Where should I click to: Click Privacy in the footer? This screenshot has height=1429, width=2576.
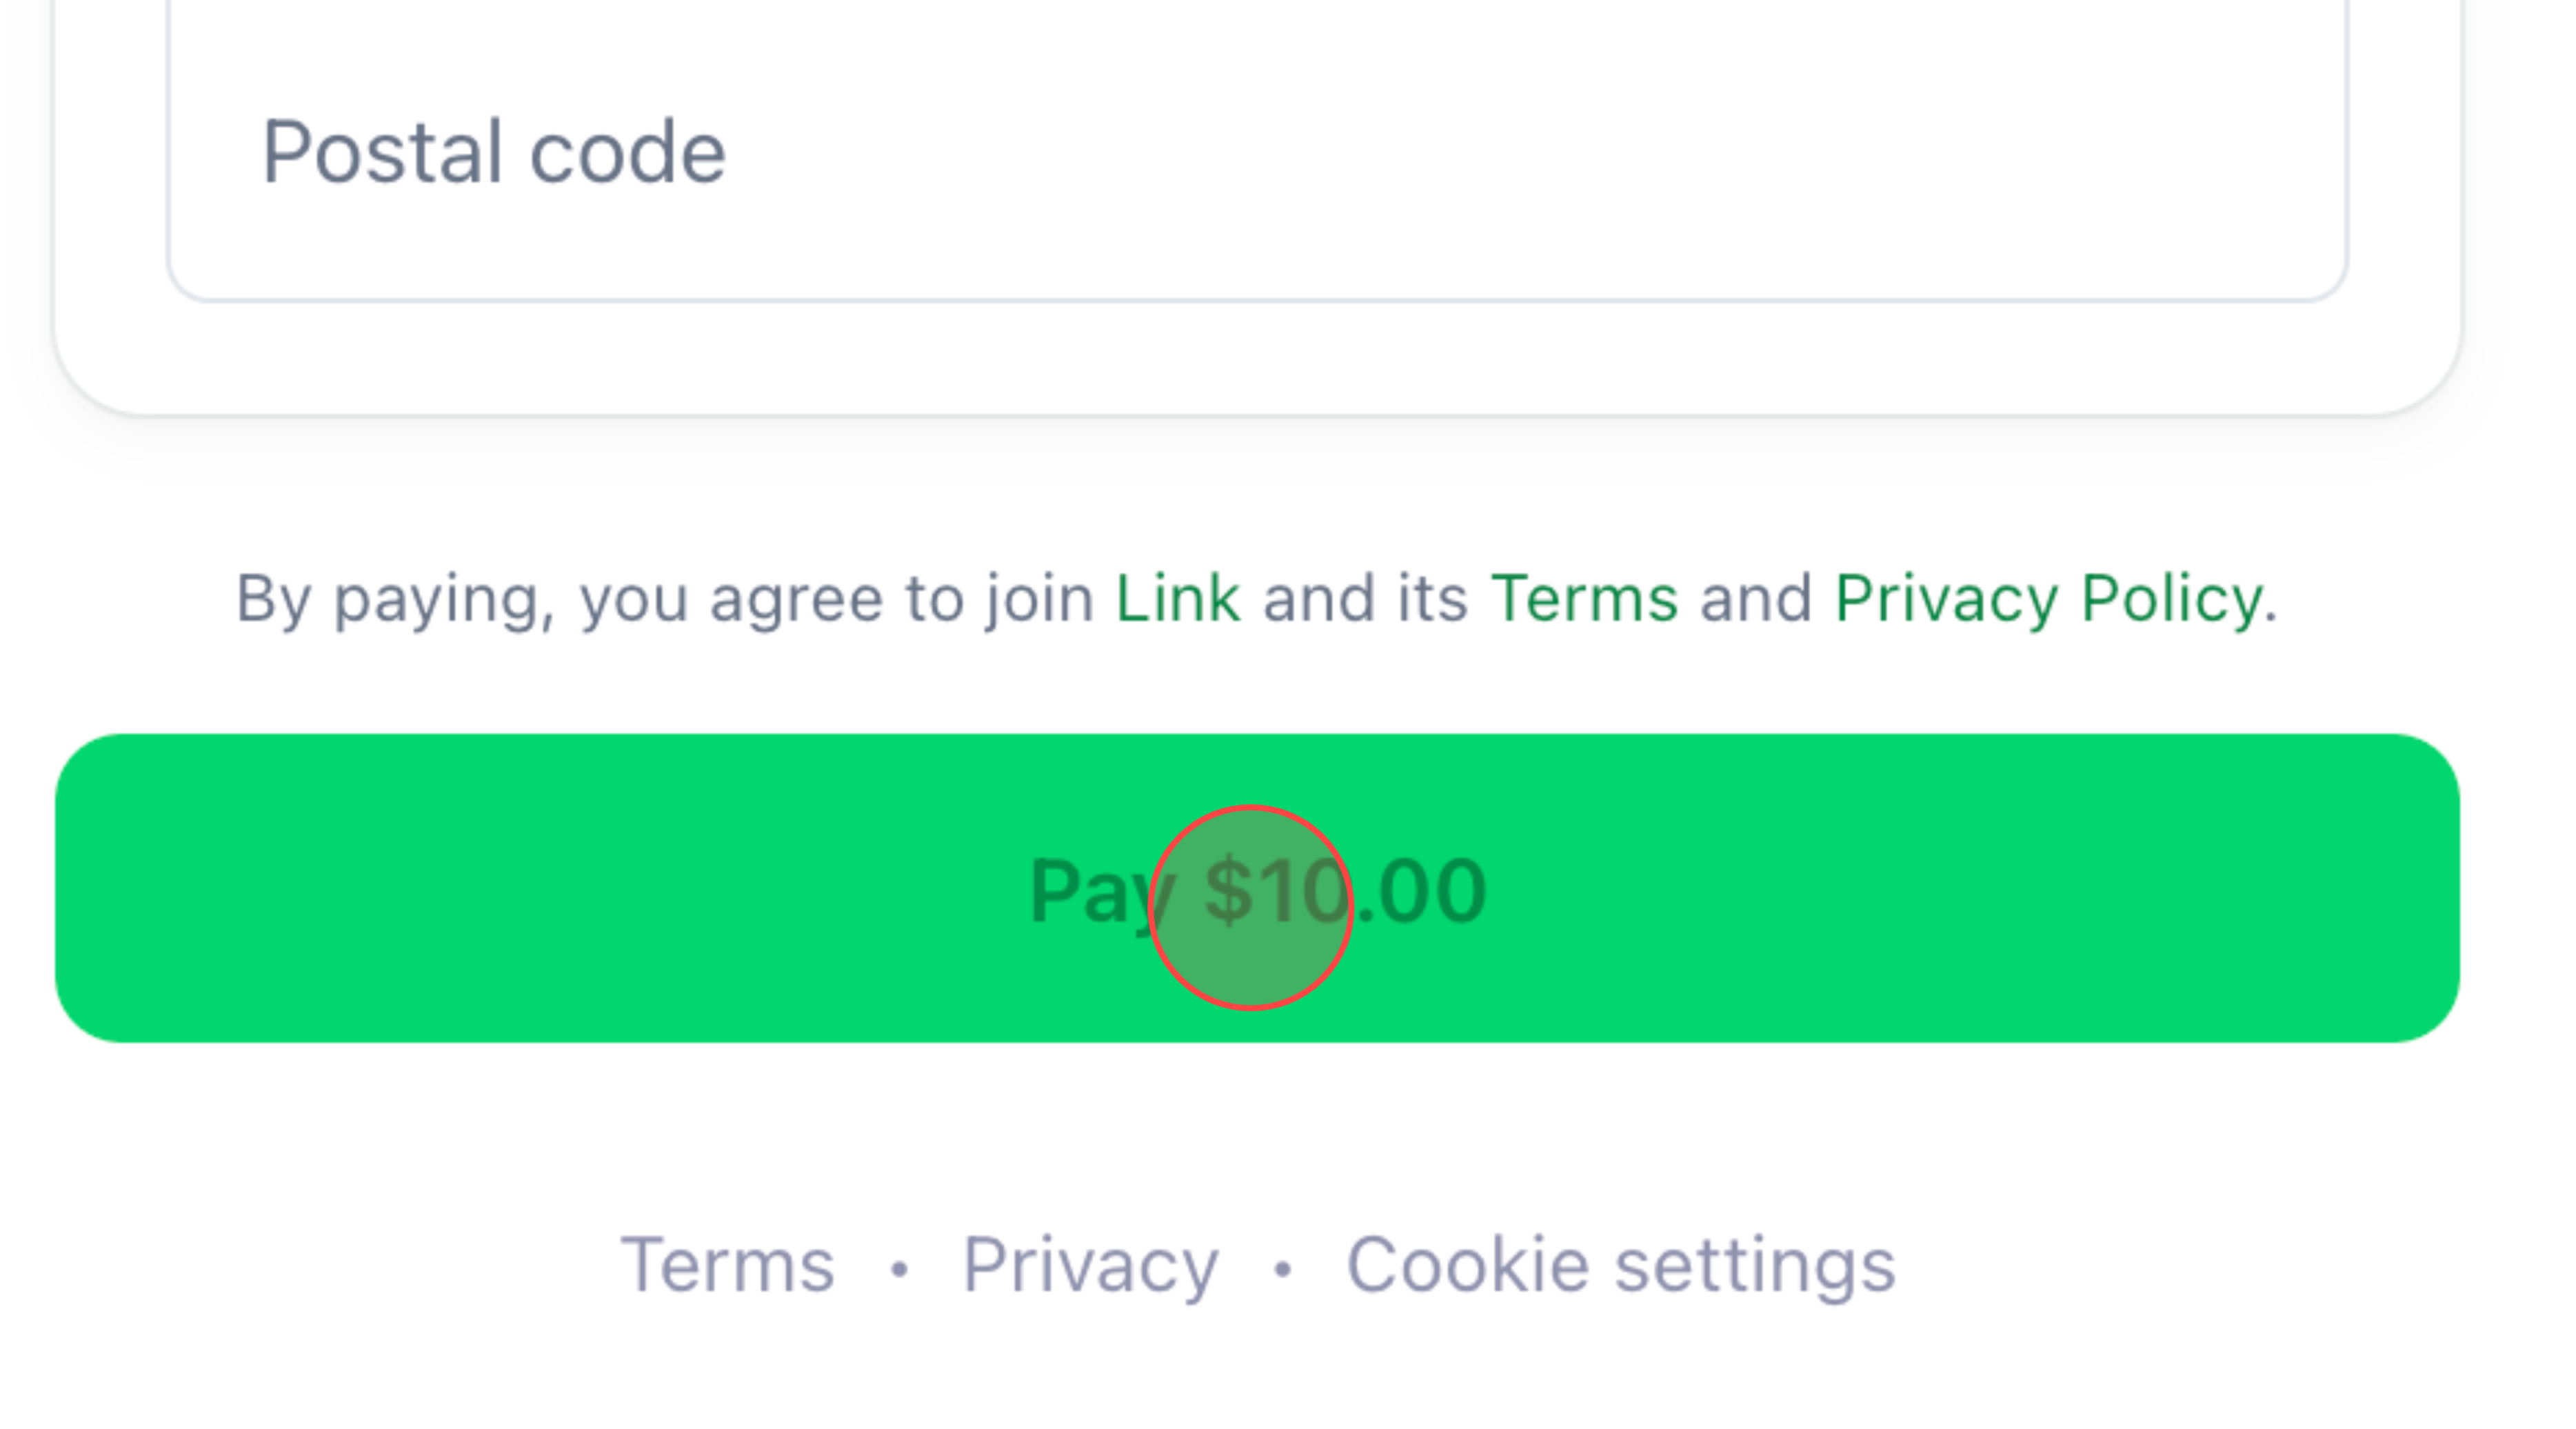1090,1263
